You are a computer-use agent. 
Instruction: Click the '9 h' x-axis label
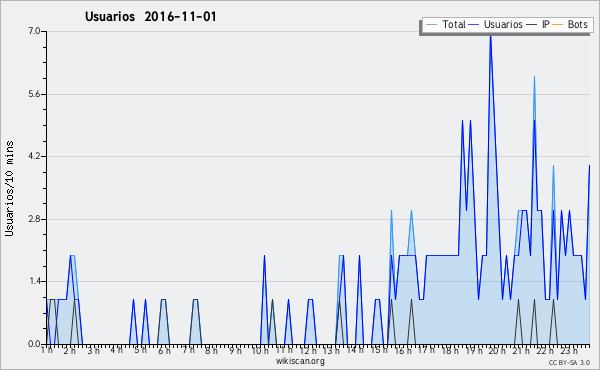(235, 350)
